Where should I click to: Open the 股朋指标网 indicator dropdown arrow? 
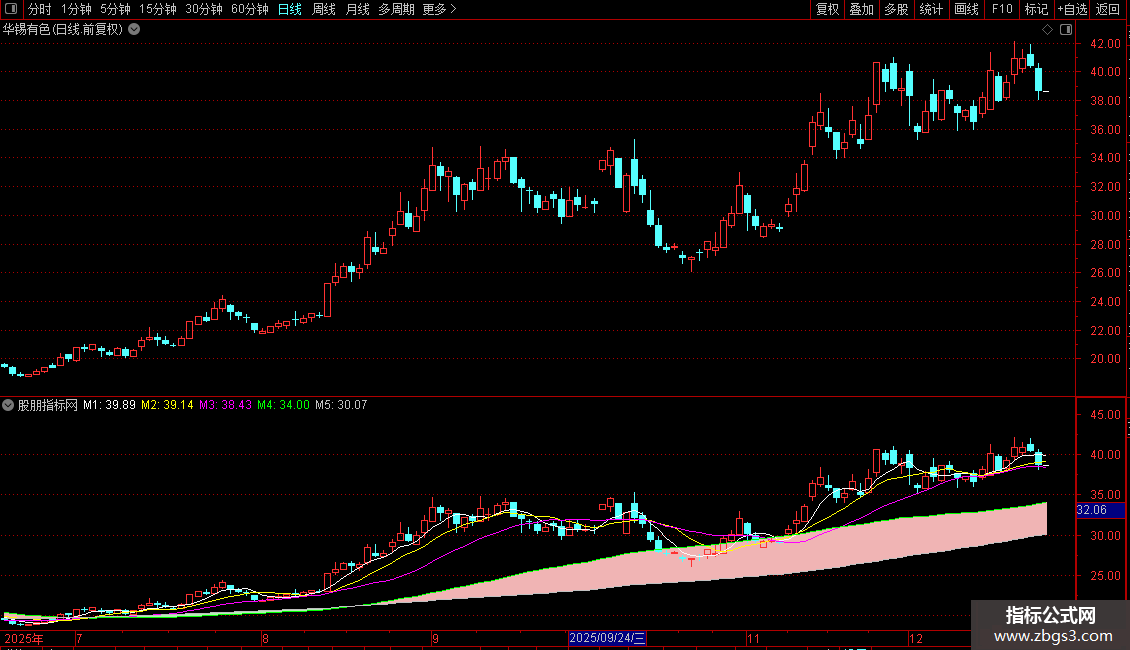[8, 405]
